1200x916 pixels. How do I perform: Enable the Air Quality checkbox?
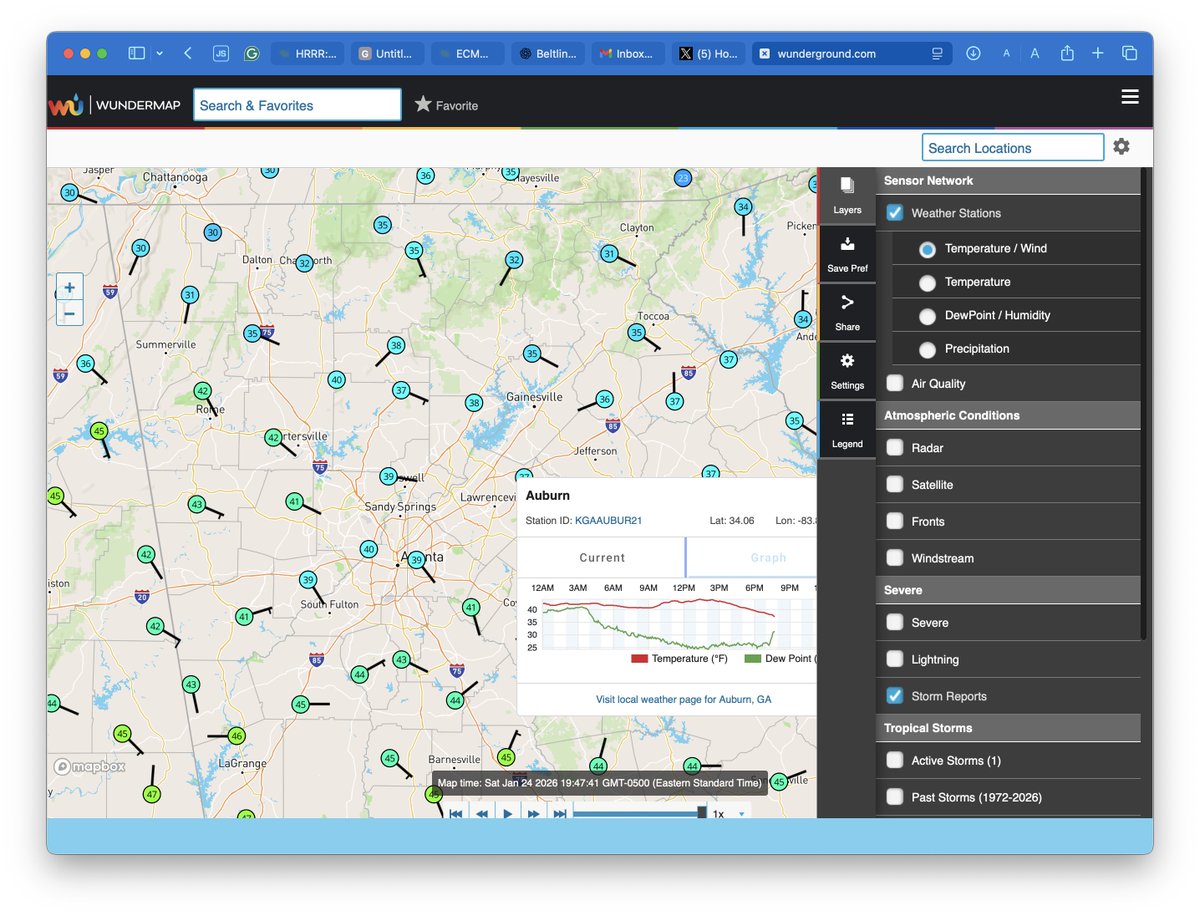click(x=895, y=383)
